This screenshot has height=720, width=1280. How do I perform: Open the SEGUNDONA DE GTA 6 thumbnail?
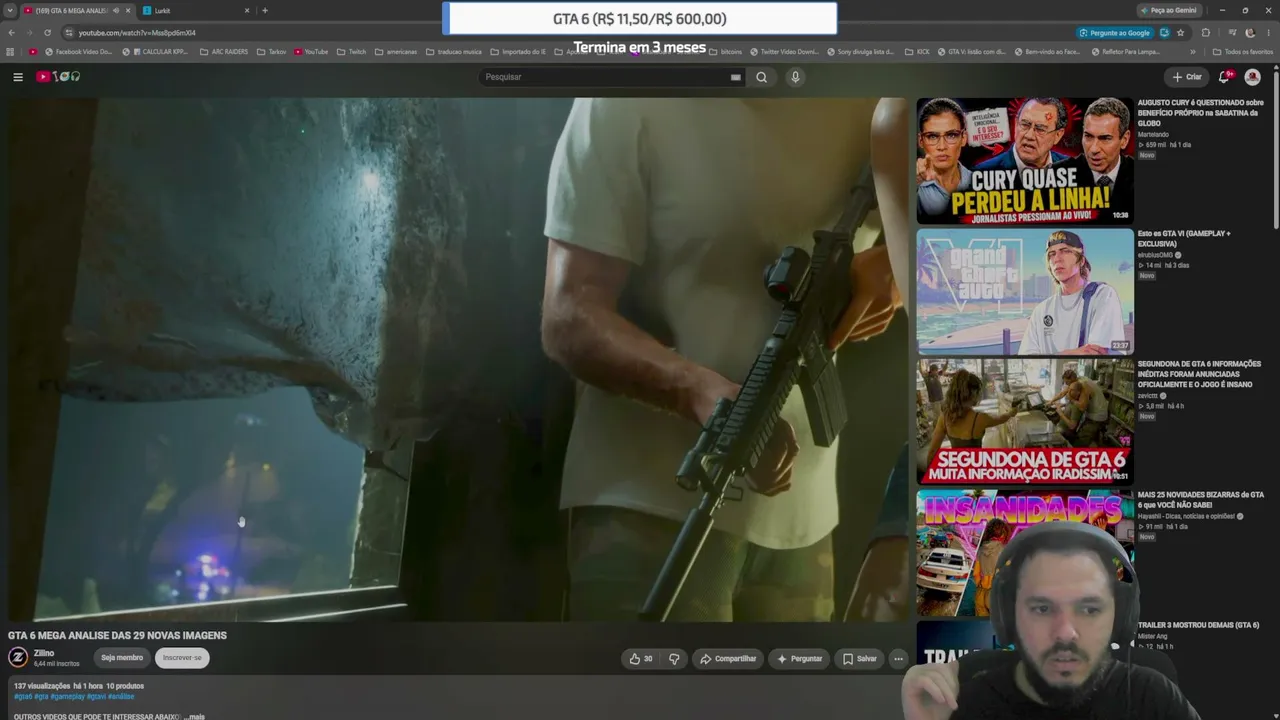tap(1025, 421)
